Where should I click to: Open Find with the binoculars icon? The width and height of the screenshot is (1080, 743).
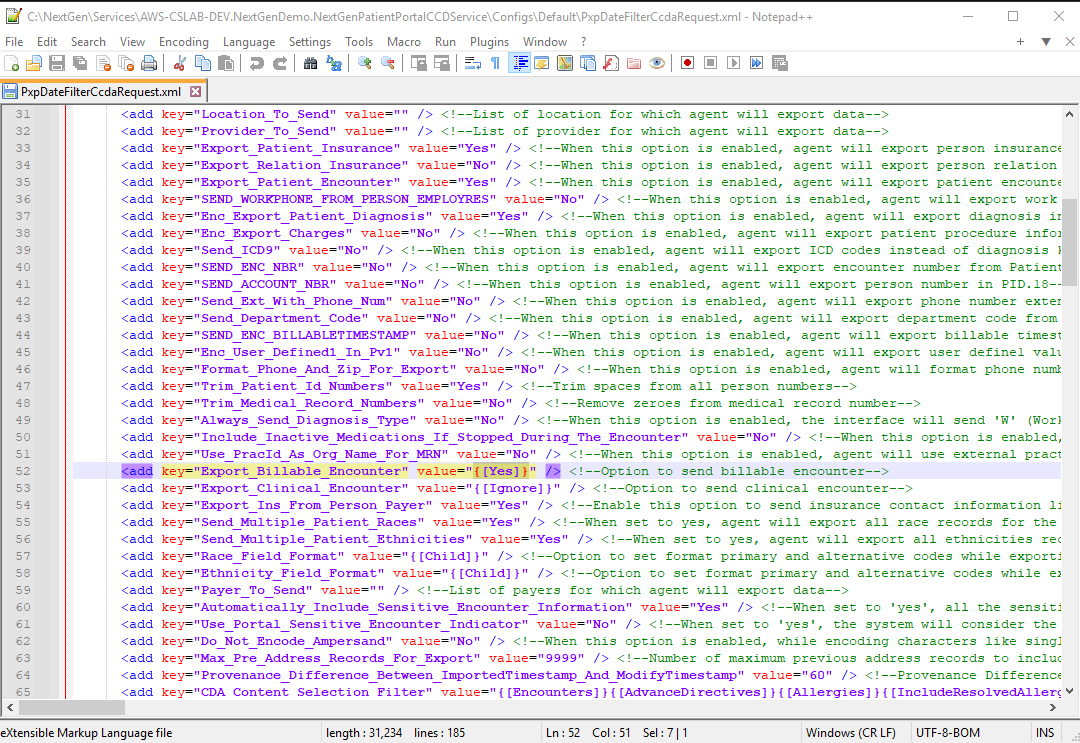(311, 63)
